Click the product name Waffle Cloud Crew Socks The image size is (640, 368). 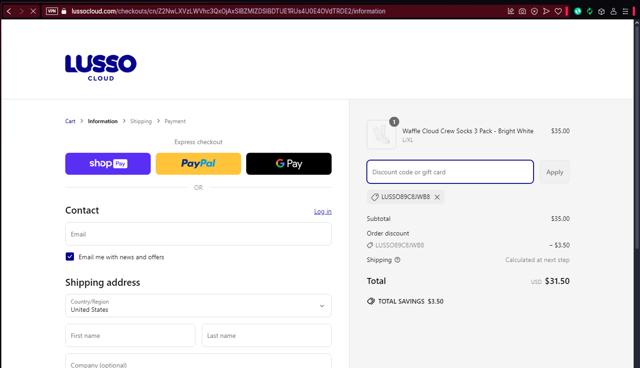(468, 131)
